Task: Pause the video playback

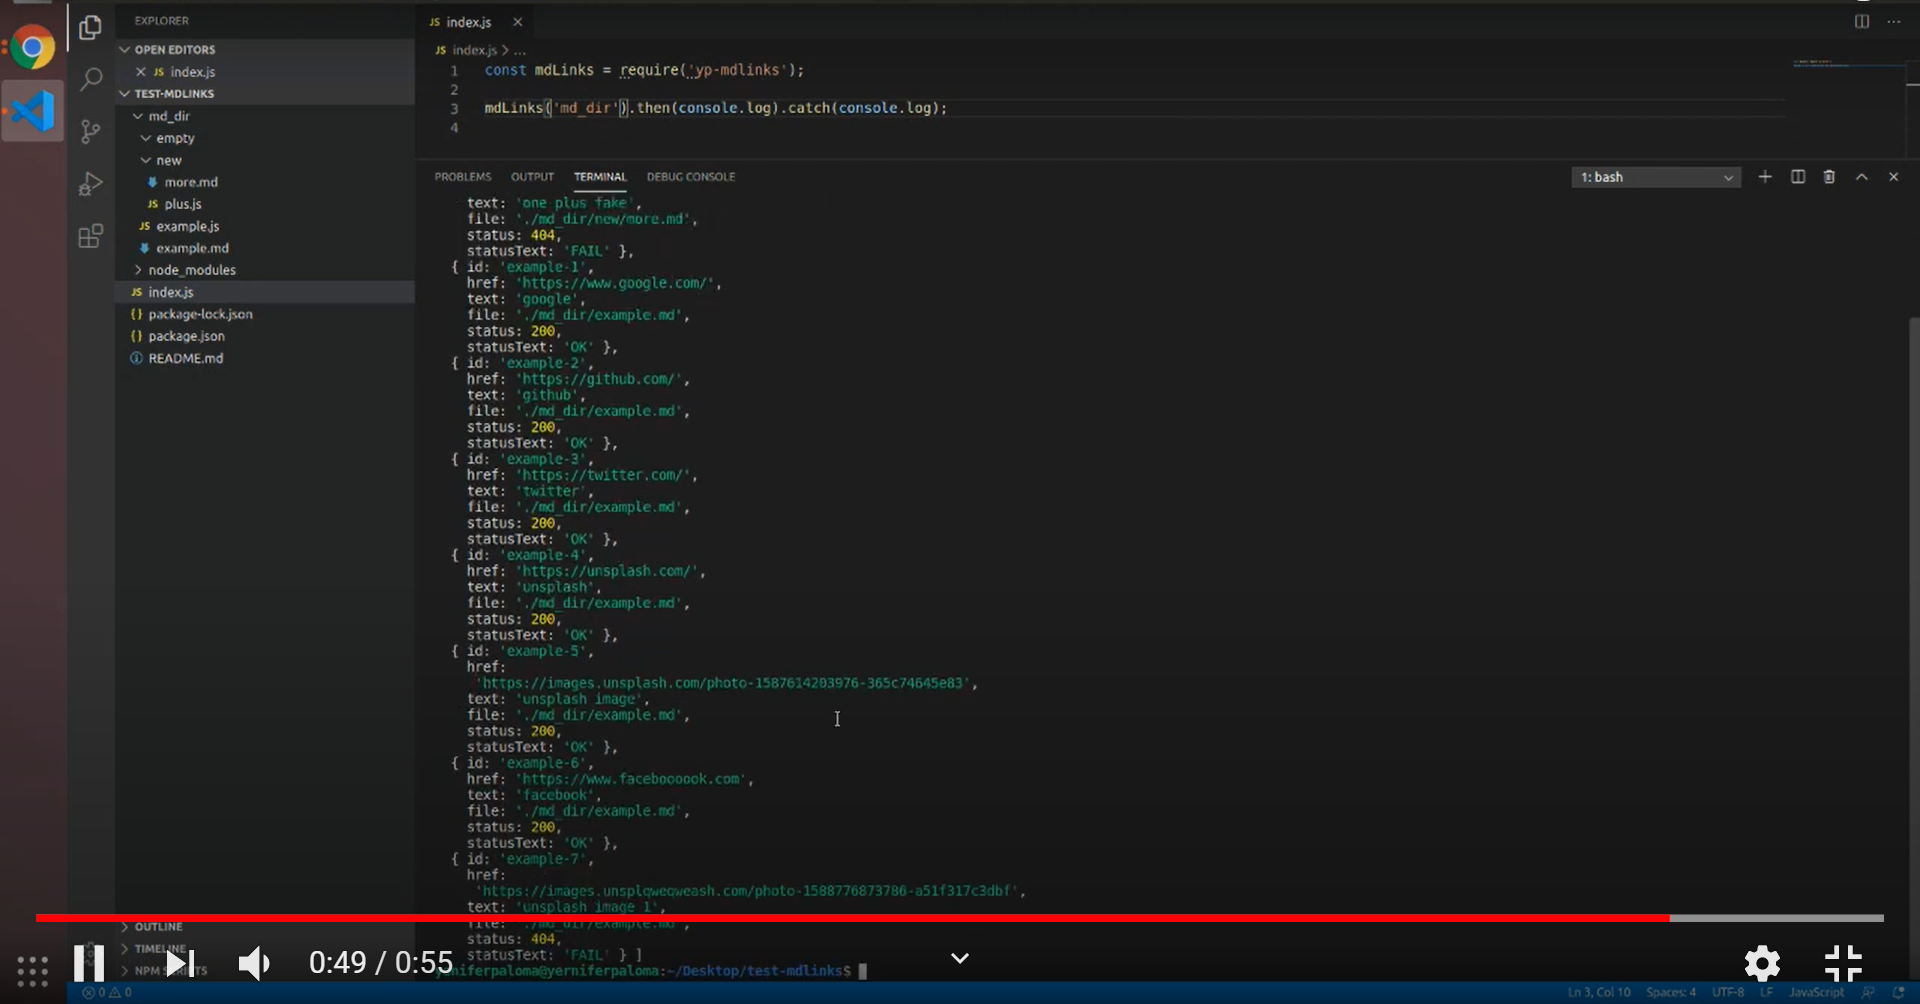Action: [89, 963]
